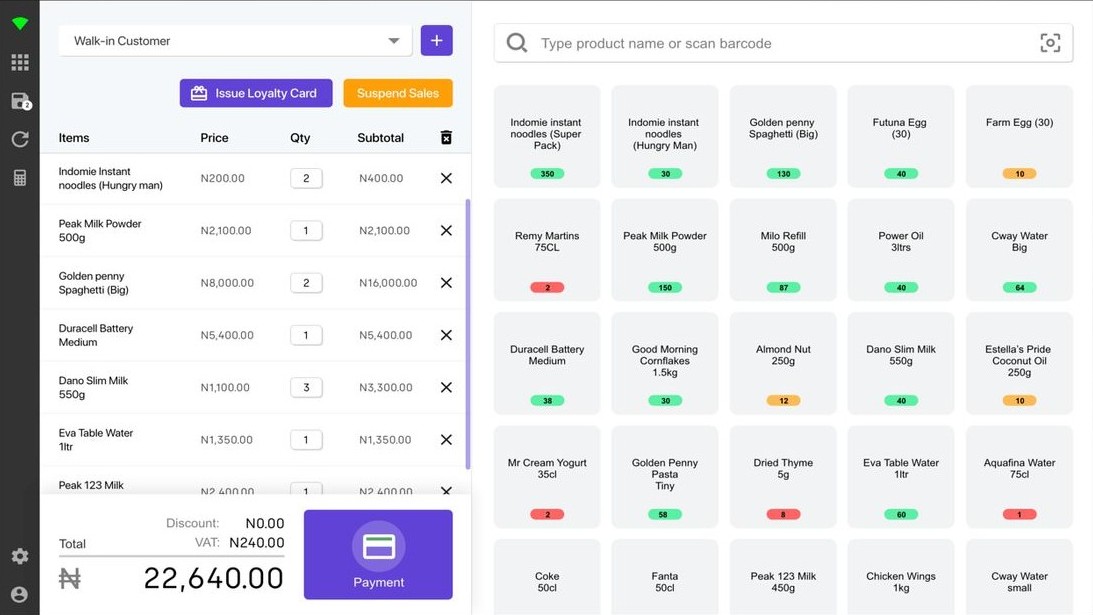1093x615 pixels.
Task: Expand the Walk-in Customer dropdown
Action: (393, 41)
